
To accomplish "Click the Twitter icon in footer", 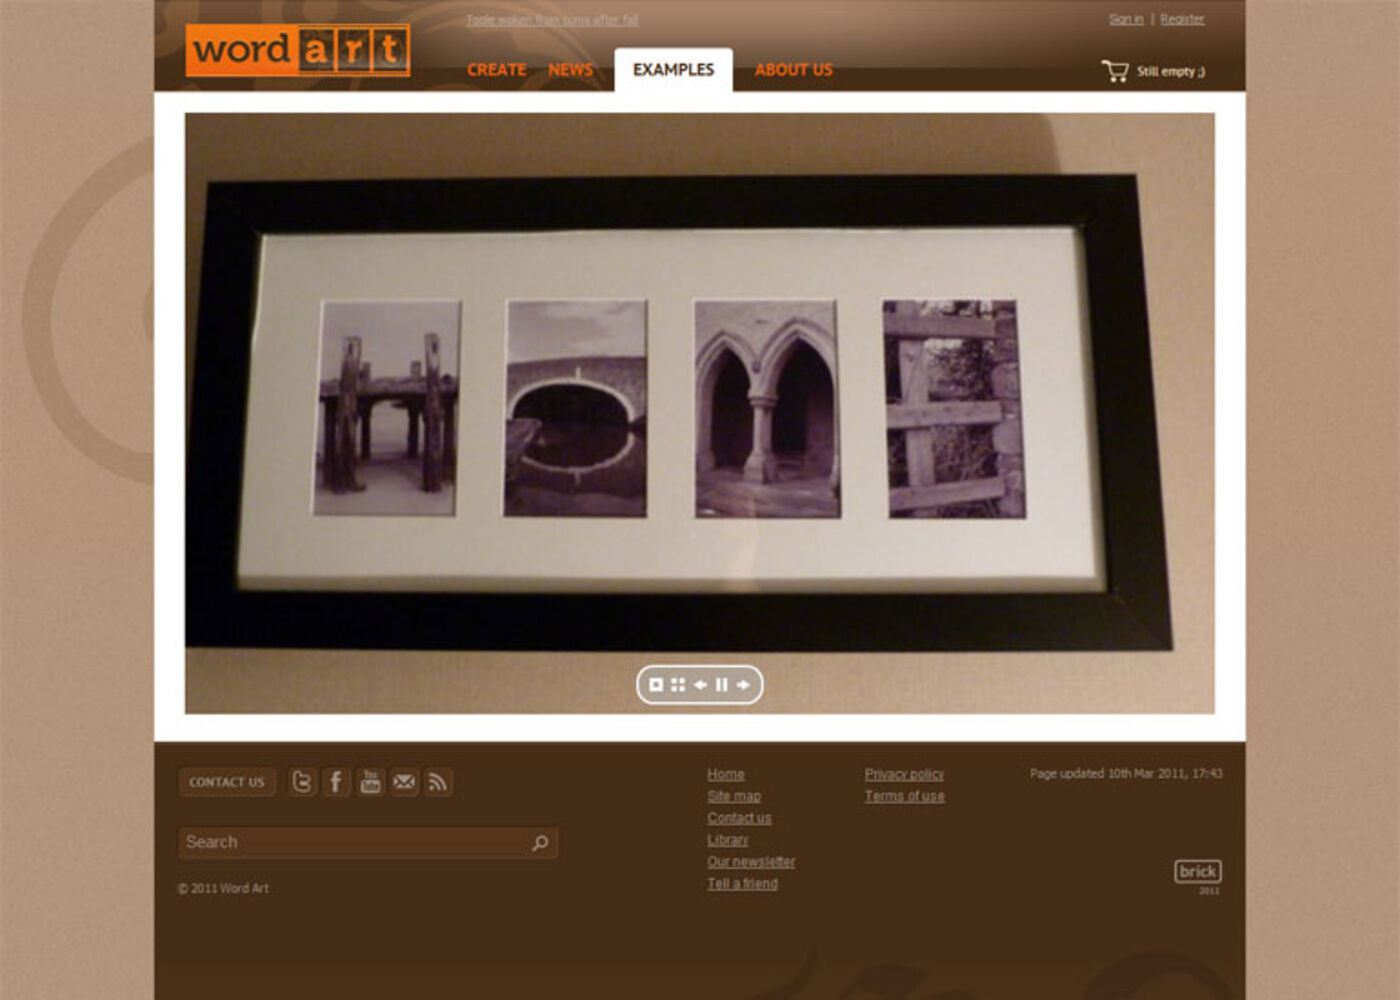I will click(302, 782).
